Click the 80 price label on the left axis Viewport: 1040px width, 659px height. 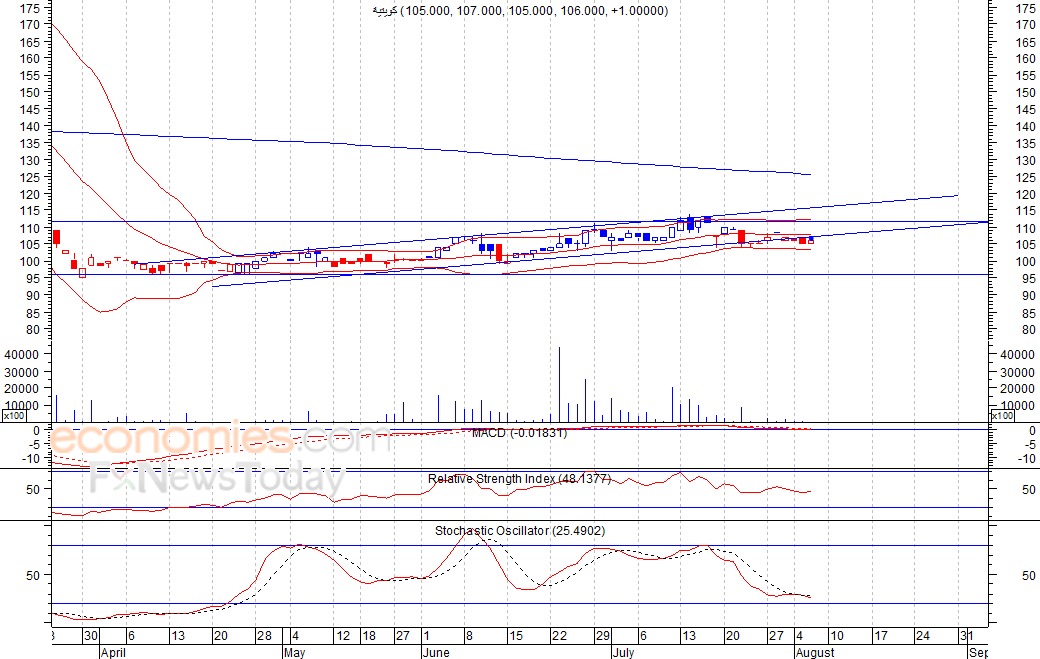tap(32, 329)
